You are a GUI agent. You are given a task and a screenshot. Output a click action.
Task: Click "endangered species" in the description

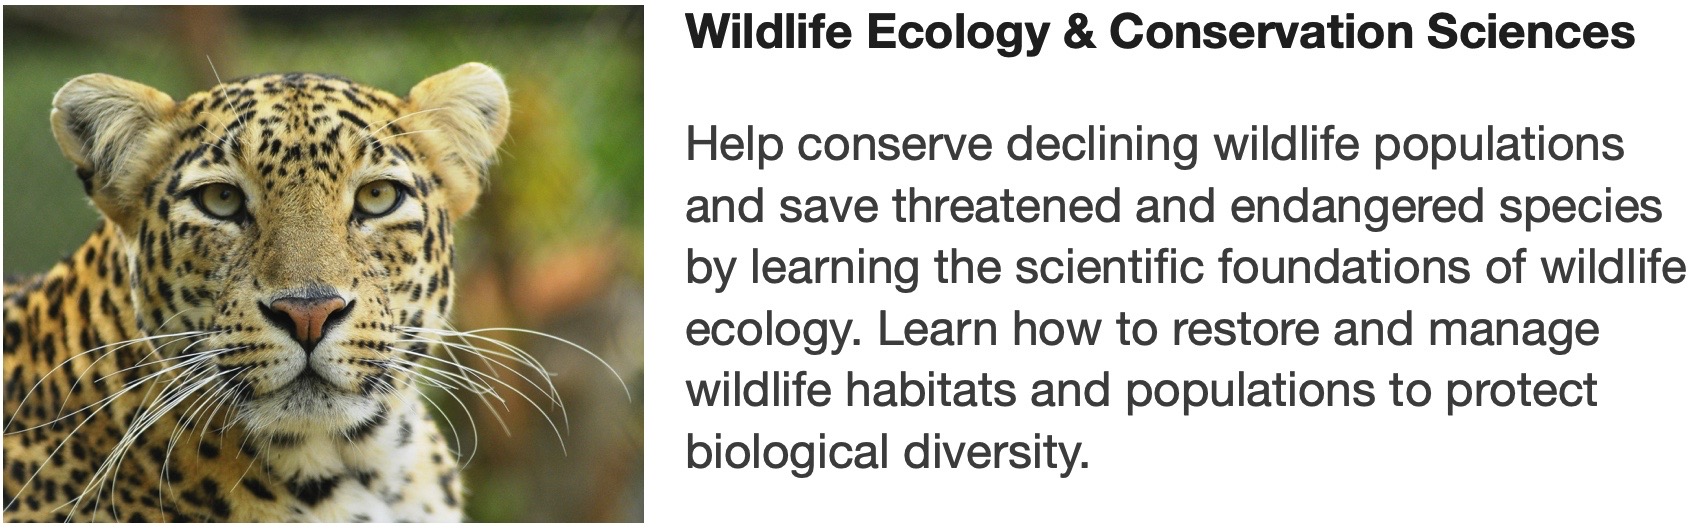[x=1445, y=207]
